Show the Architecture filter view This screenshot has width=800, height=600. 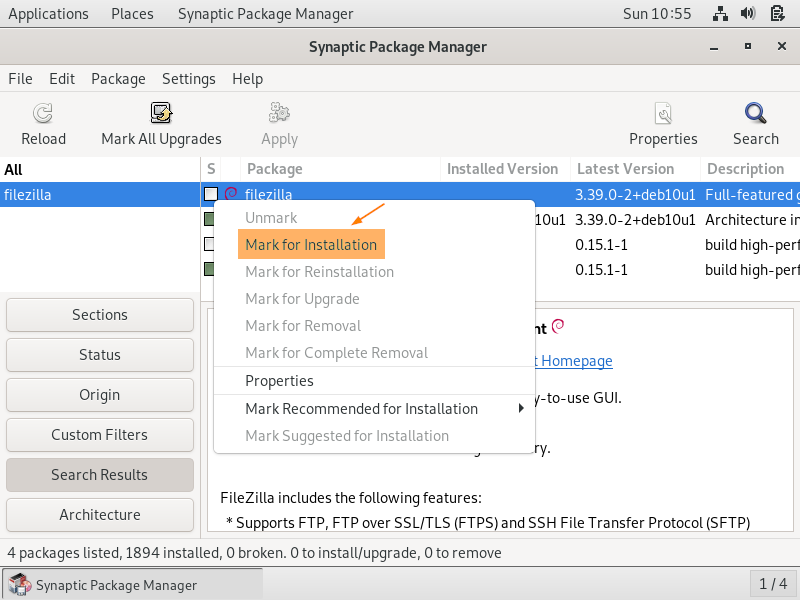[x=100, y=515]
